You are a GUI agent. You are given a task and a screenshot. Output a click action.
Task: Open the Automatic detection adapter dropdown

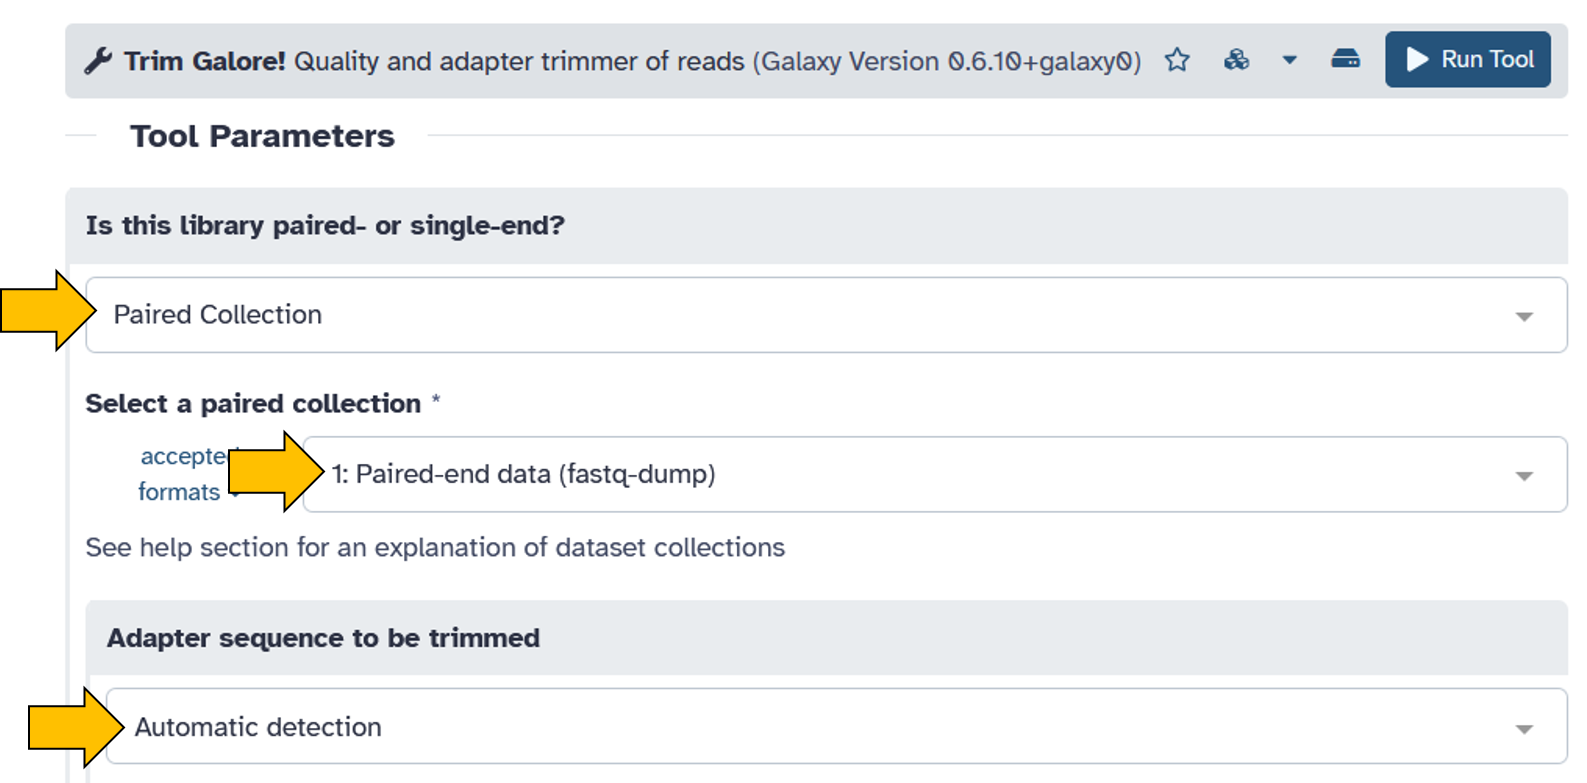(x=836, y=727)
